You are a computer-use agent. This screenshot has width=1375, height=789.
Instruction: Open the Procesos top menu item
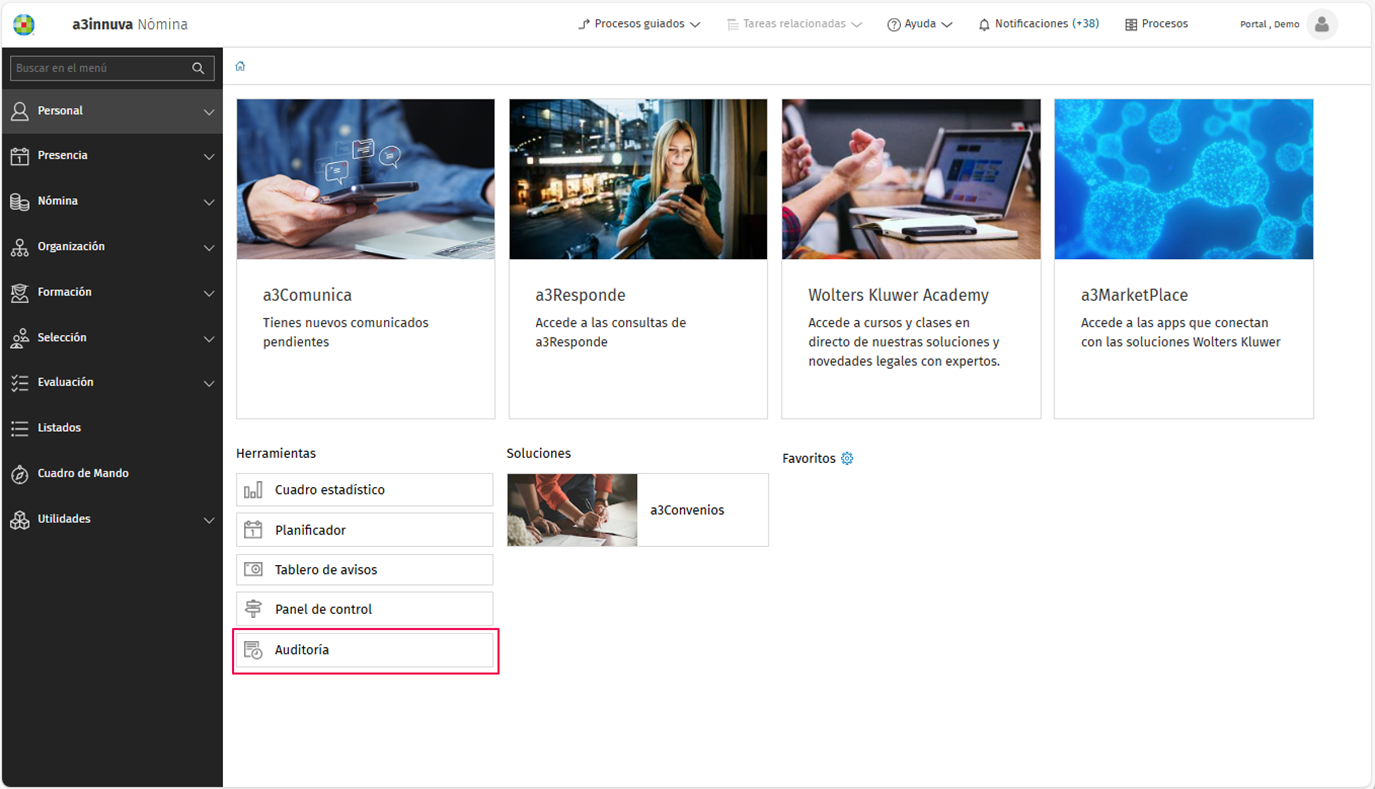(1156, 24)
